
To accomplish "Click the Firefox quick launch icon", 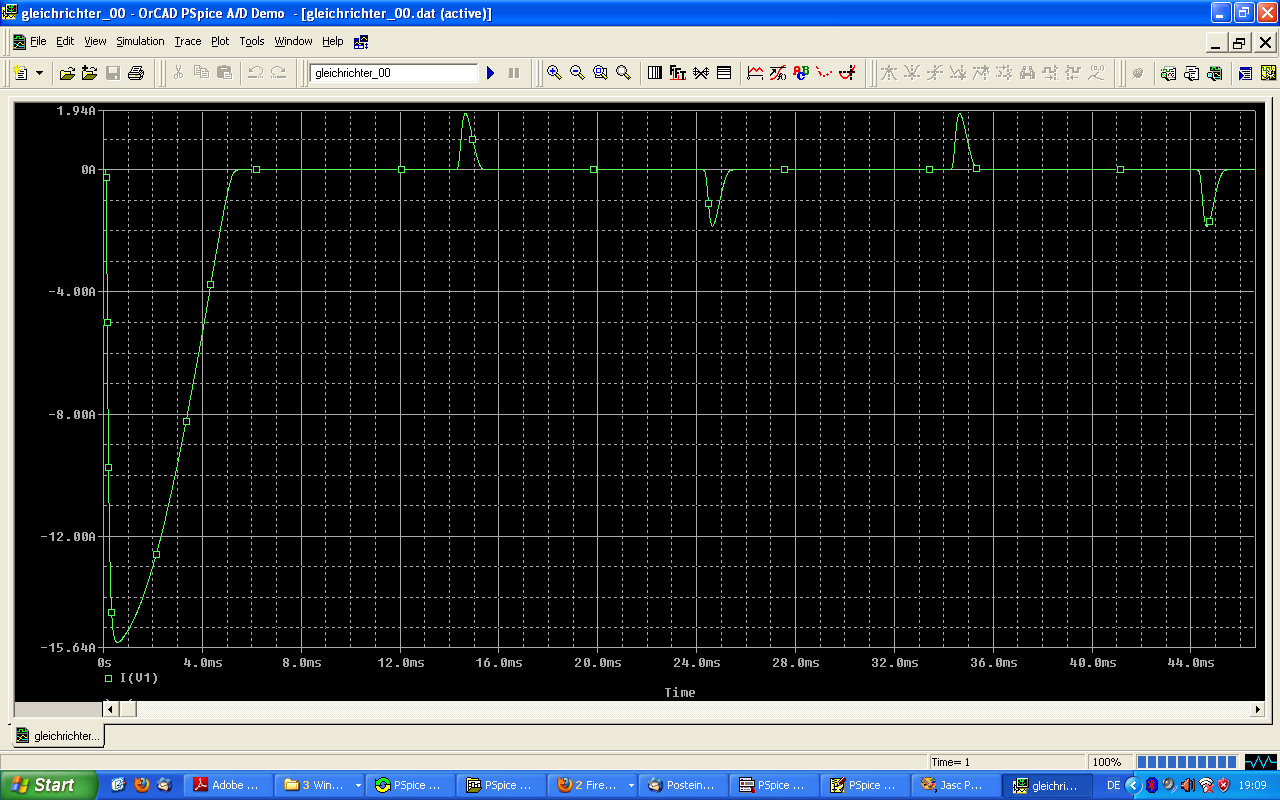I will pyautogui.click(x=141, y=785).
